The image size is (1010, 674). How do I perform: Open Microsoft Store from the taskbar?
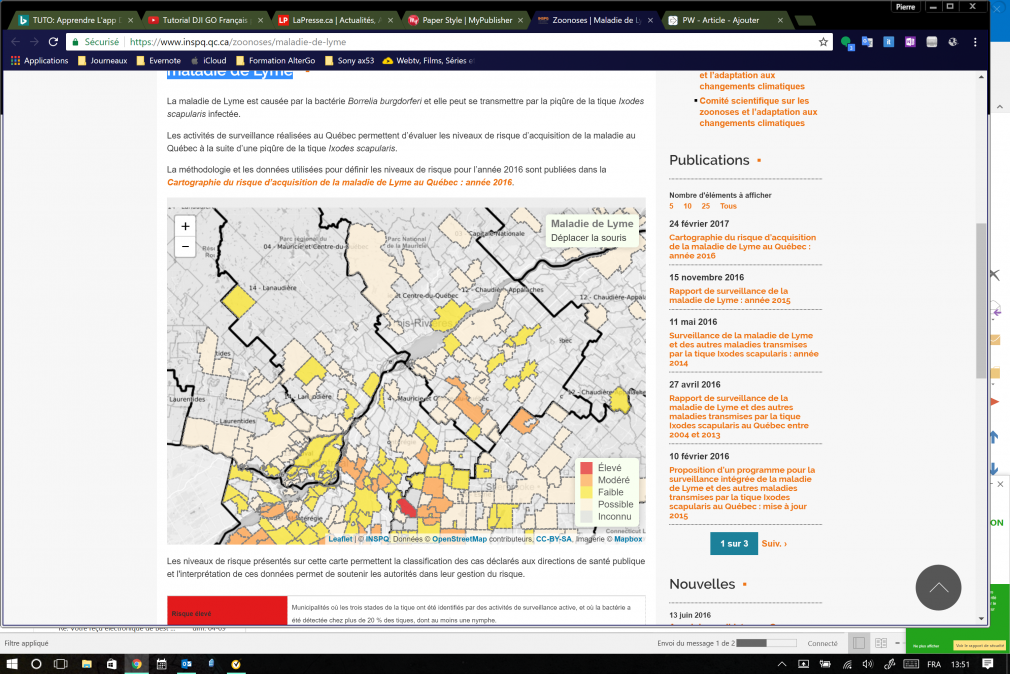click(111, 664)
